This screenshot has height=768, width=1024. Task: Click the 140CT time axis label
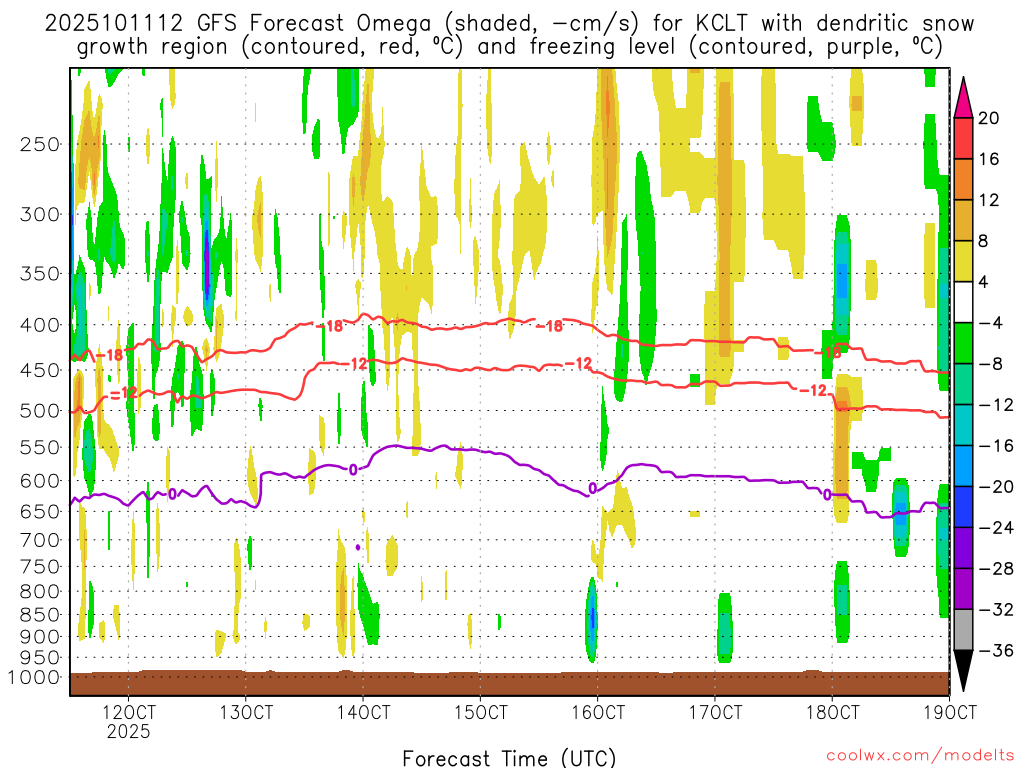pos(363,712)
